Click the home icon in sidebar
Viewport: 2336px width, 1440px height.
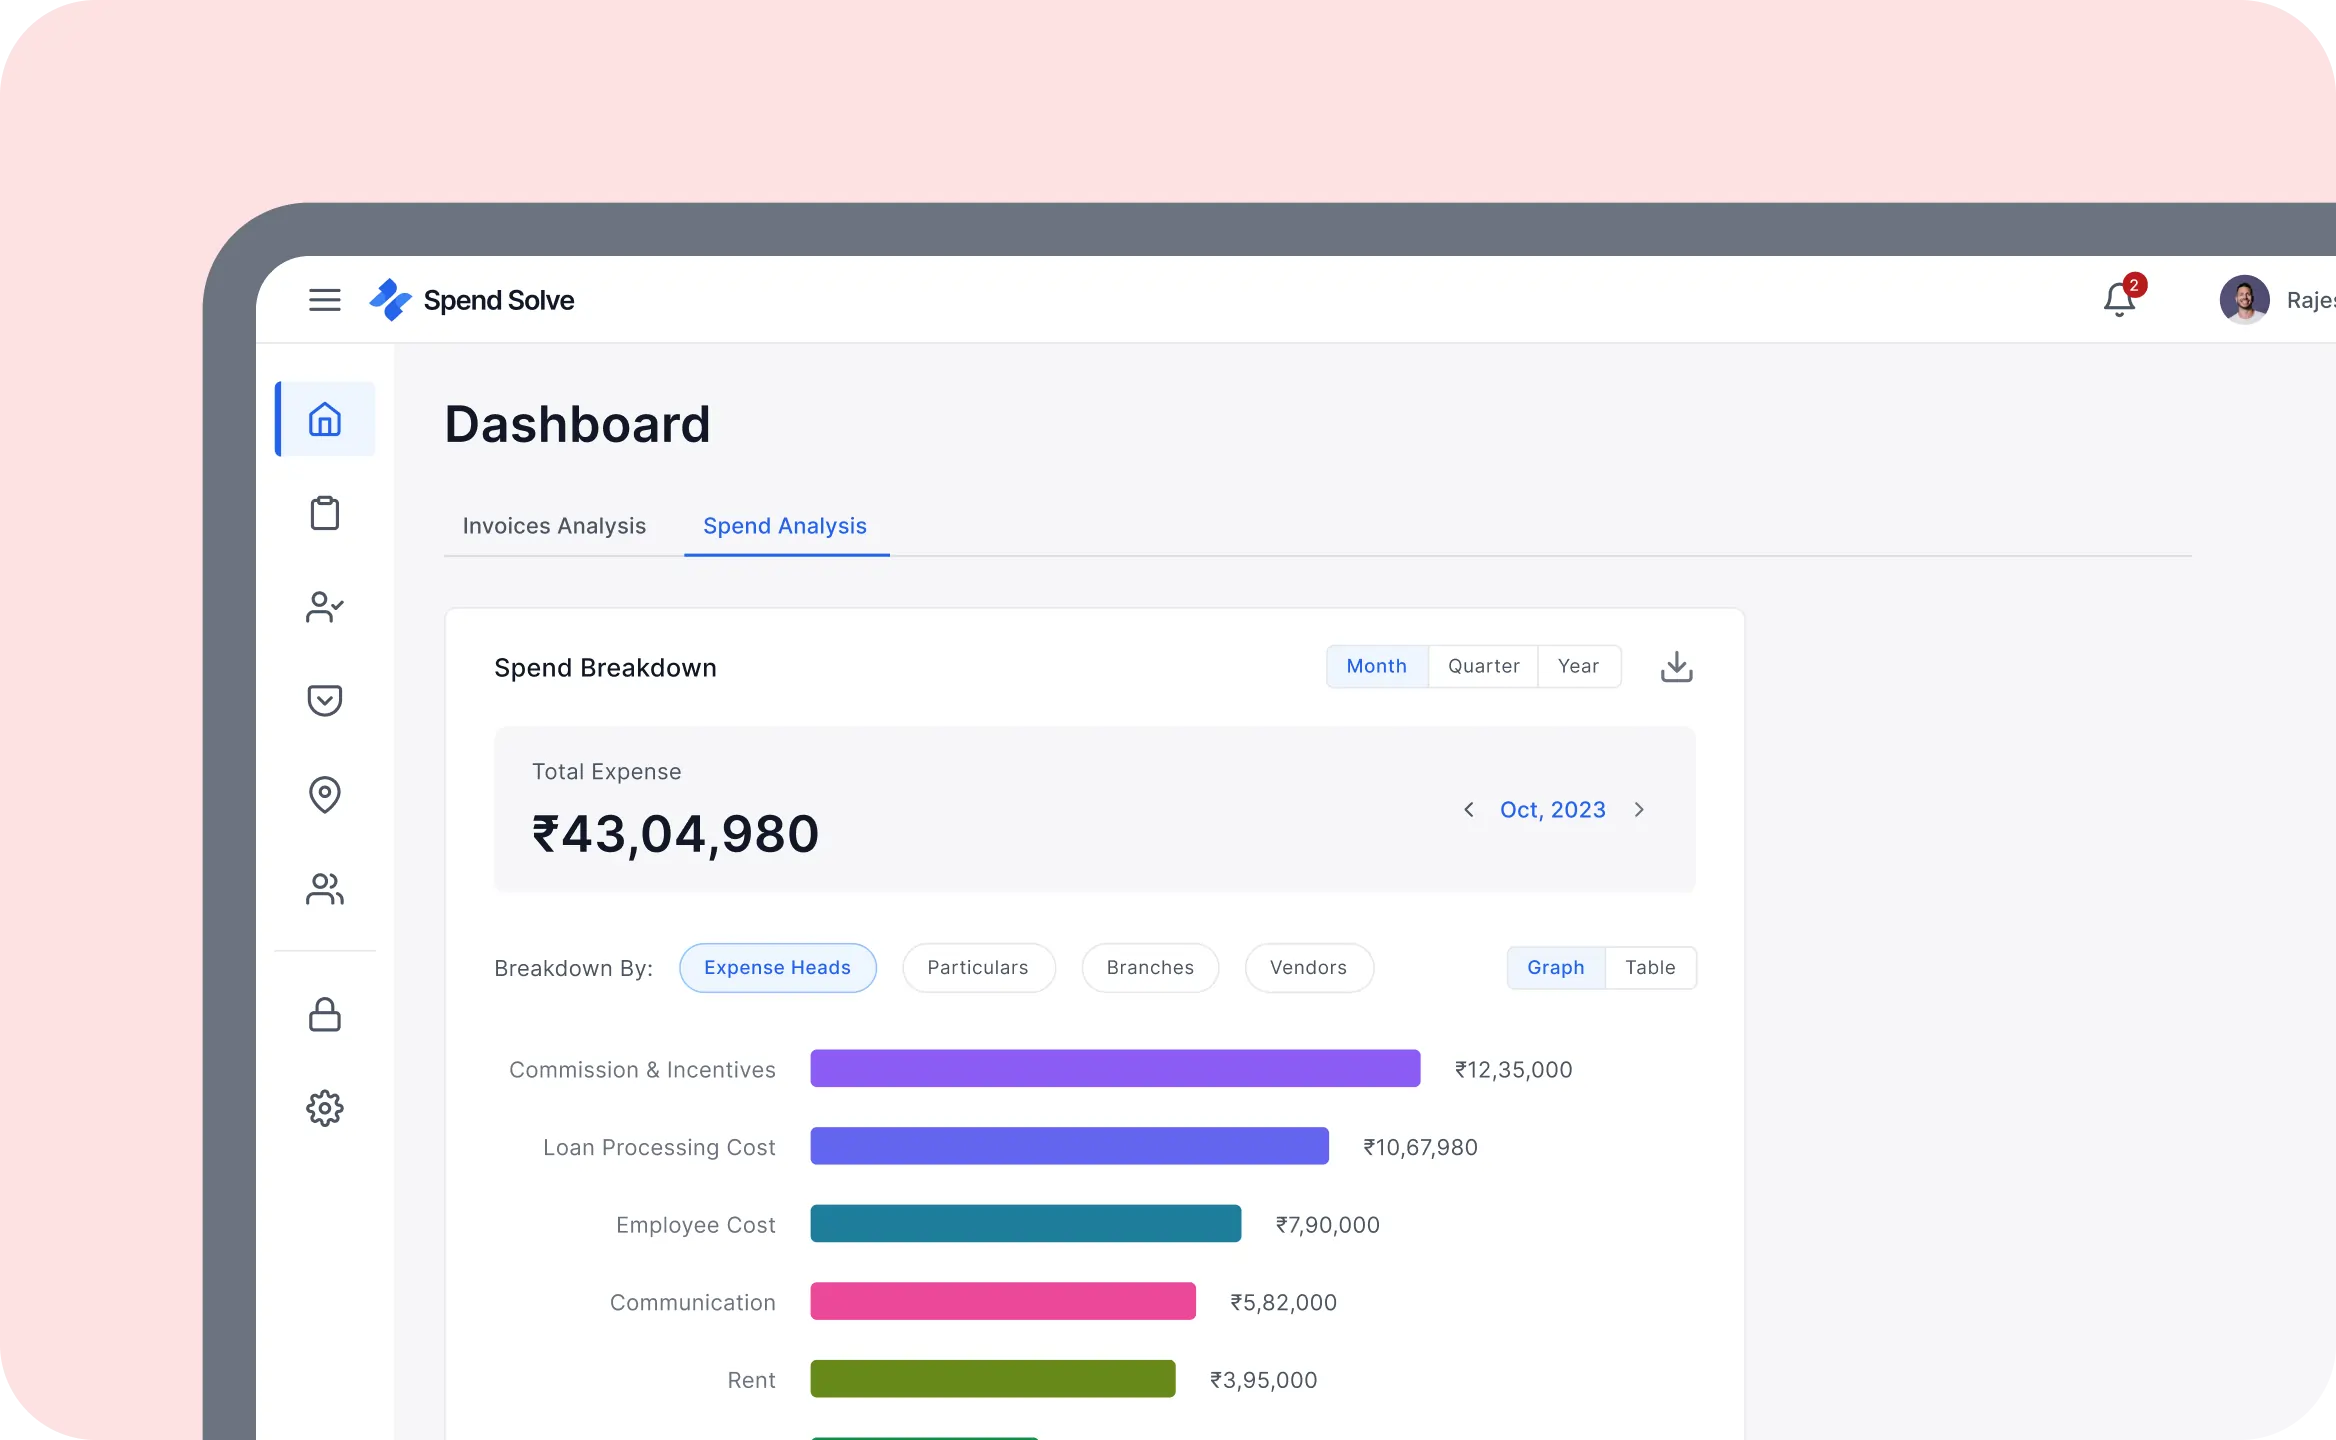pos(325,419)
